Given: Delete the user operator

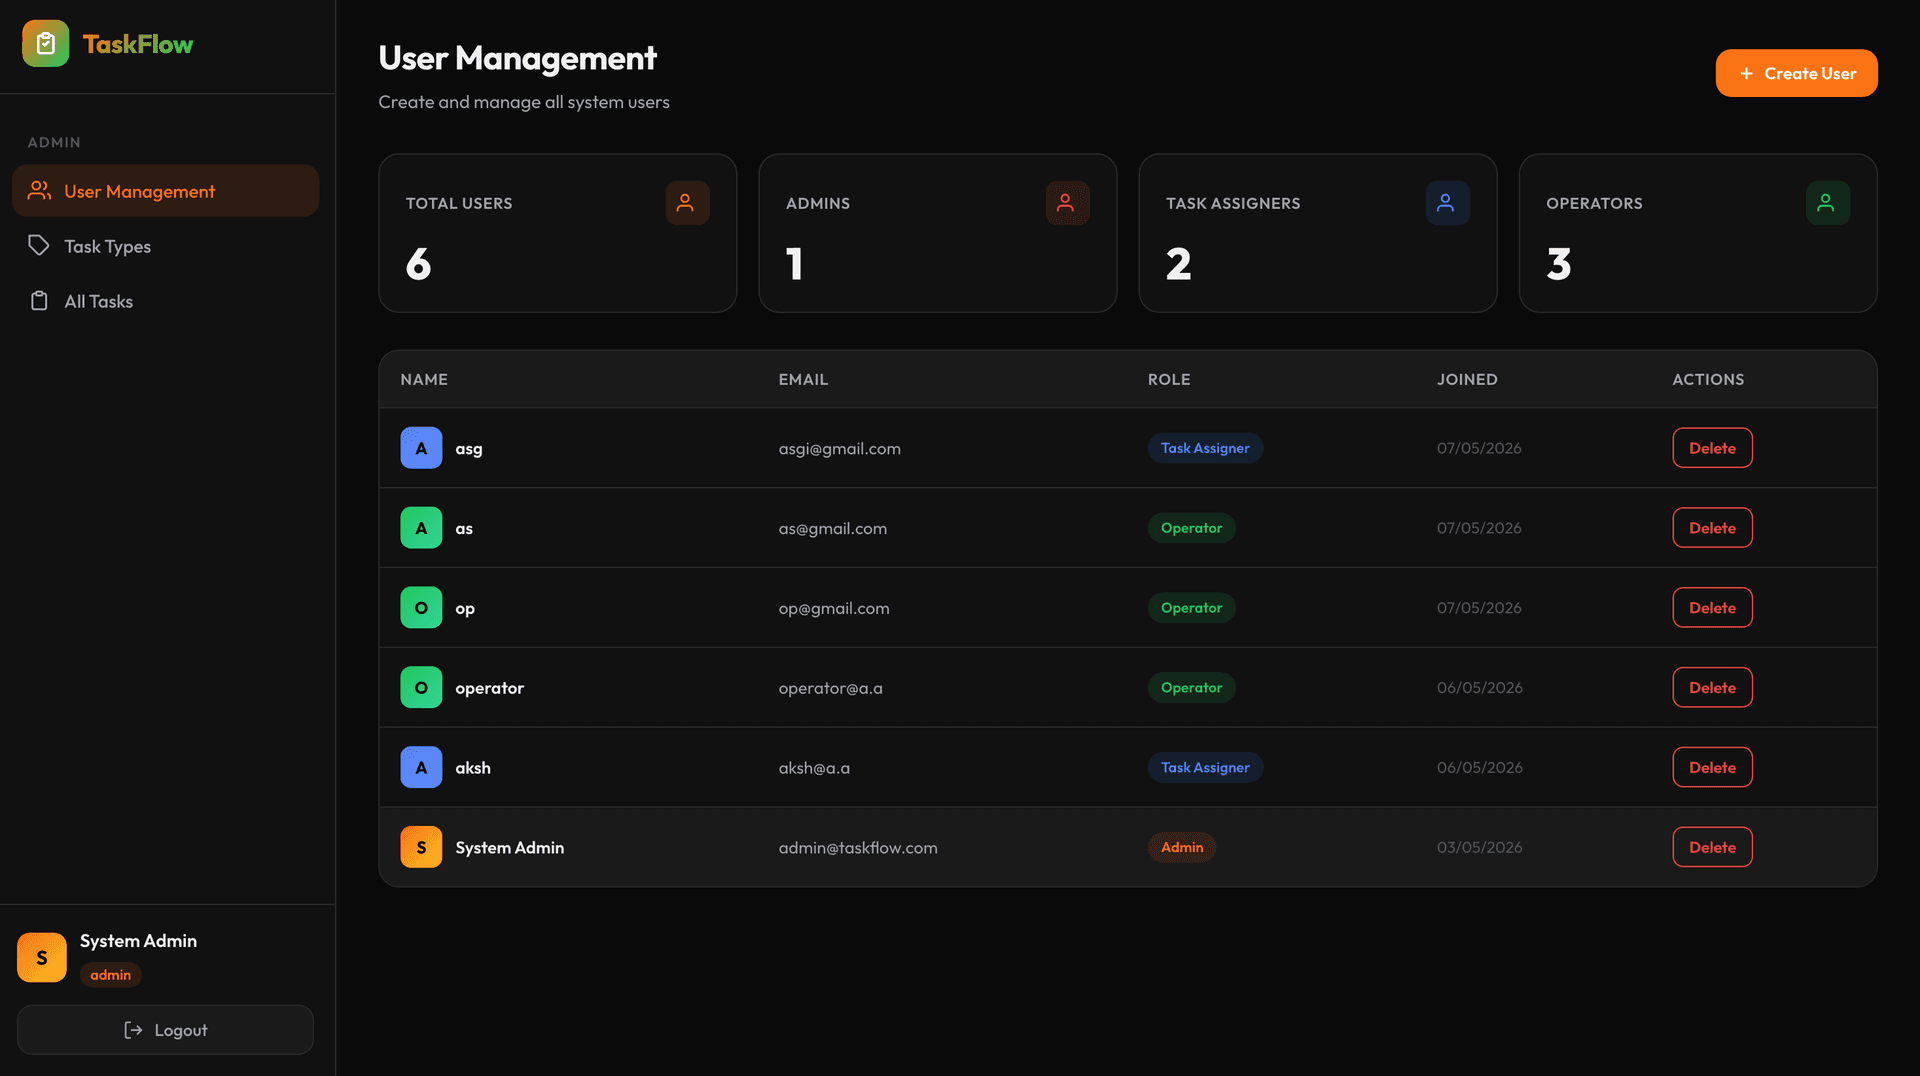Looking at the screenshot, I should [x=1712, y=688].
